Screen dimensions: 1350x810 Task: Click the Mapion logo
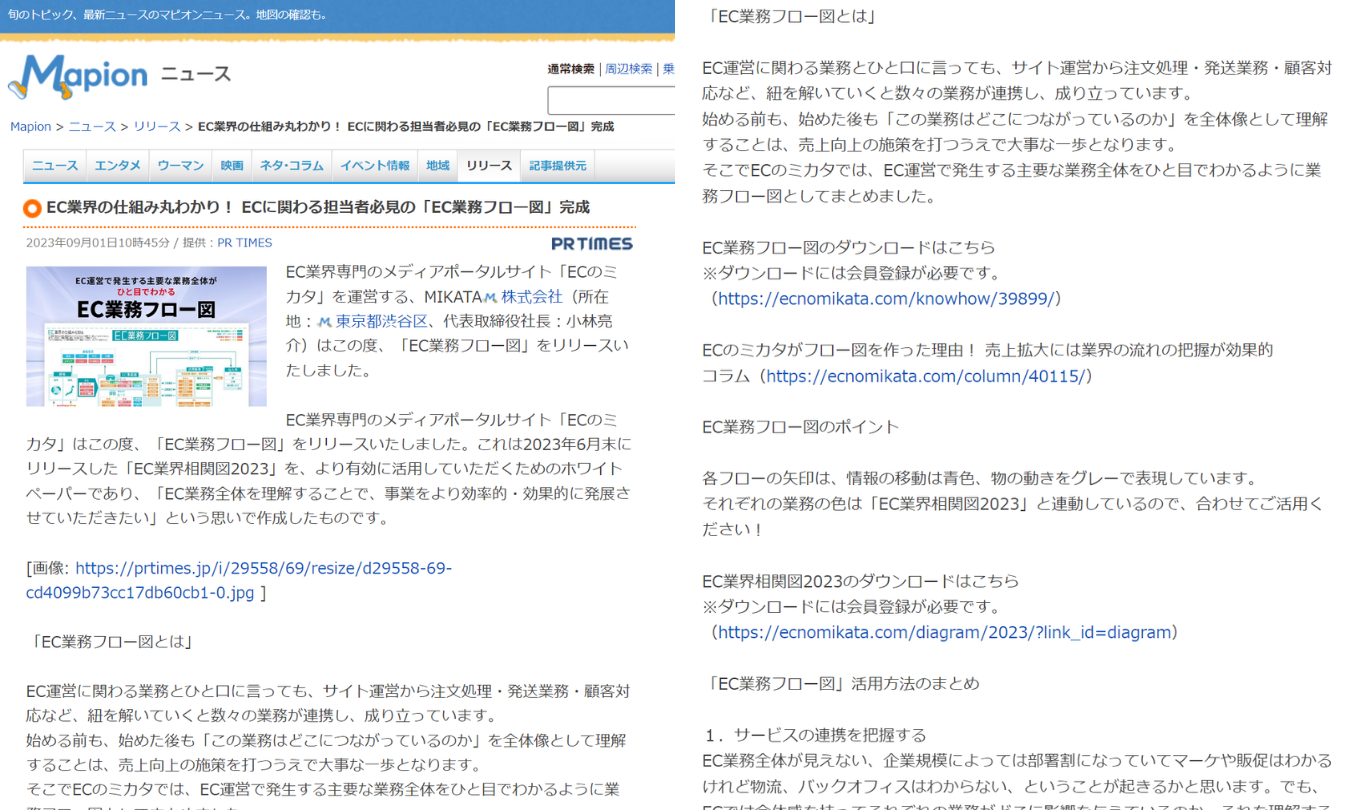[77, 76]
